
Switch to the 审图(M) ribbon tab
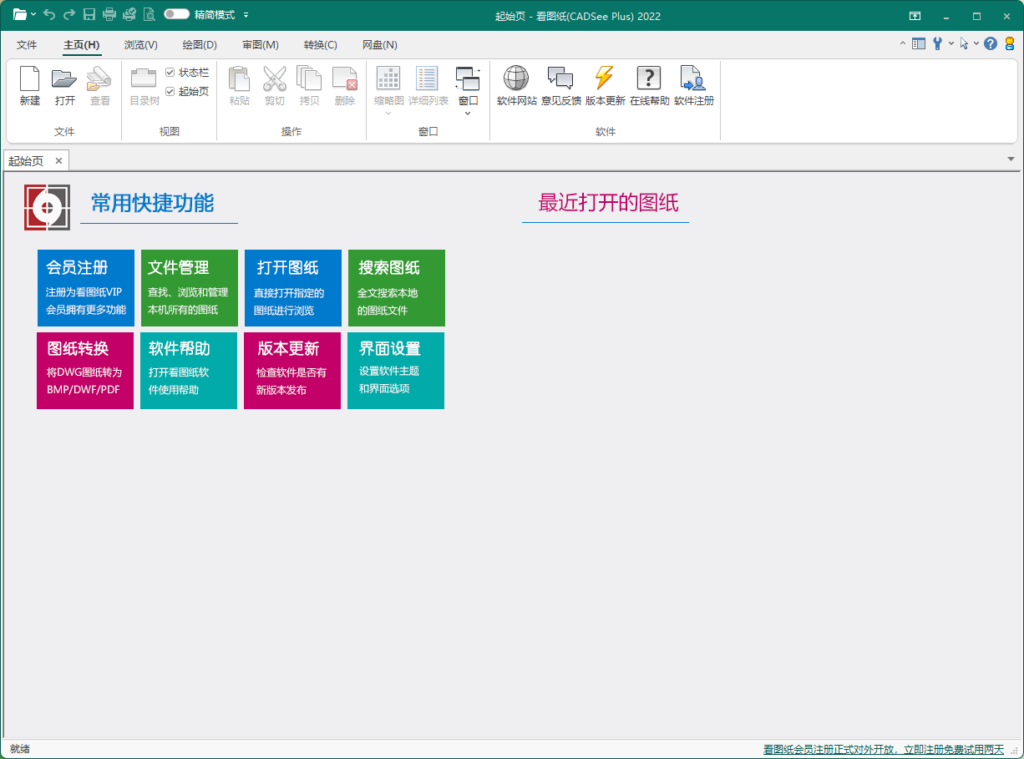(x=261, y=44)
